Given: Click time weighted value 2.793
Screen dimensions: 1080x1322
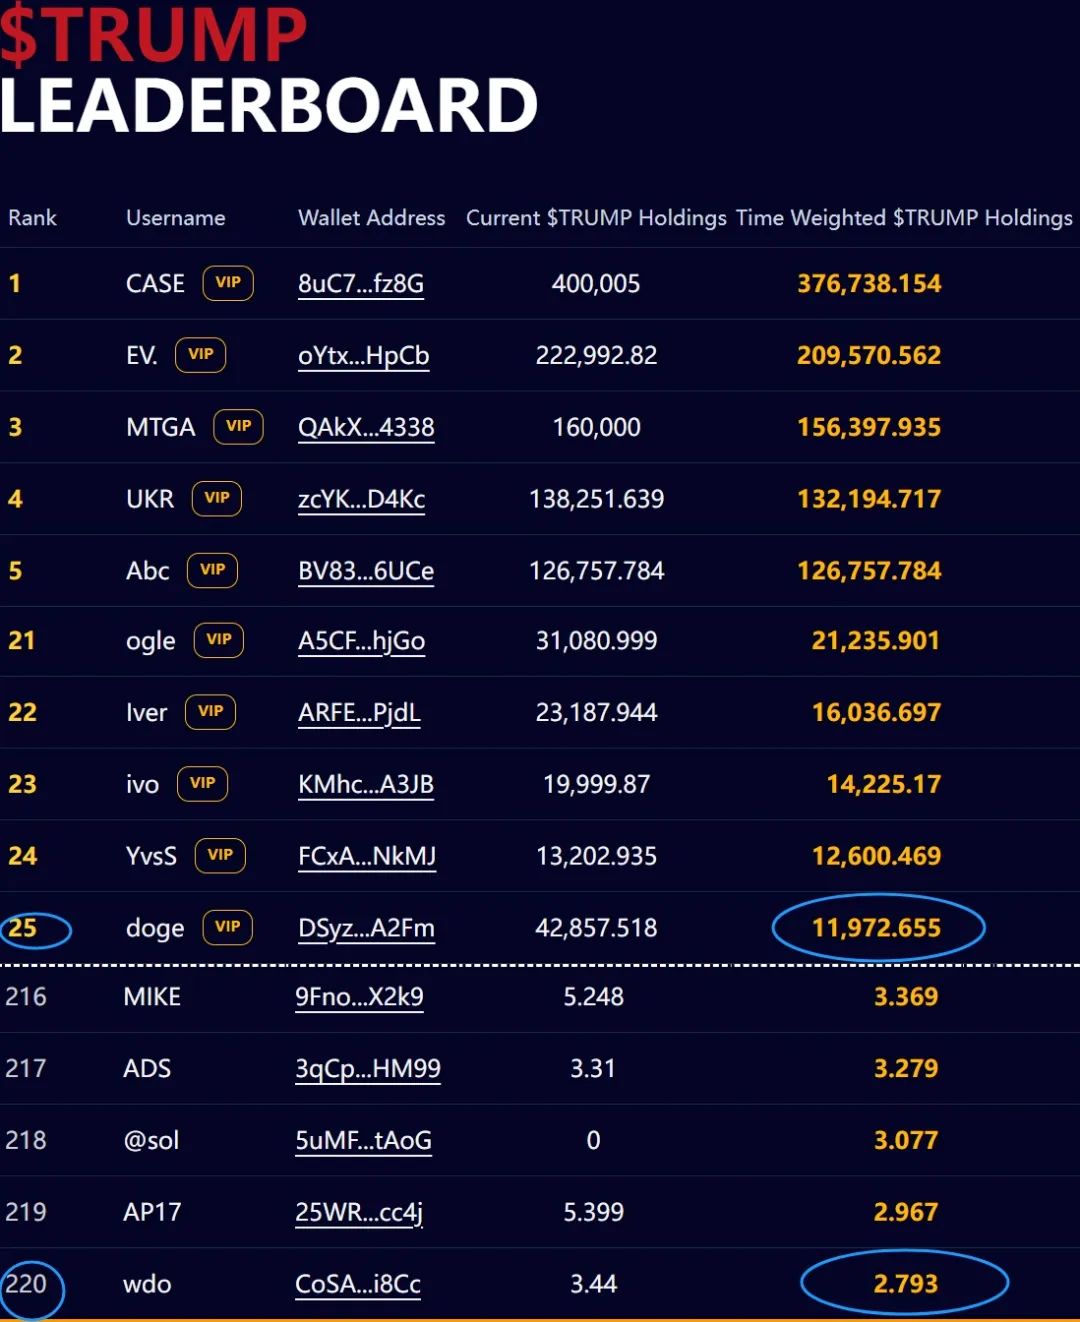Looking at the screenshot, I should 906,1284.
